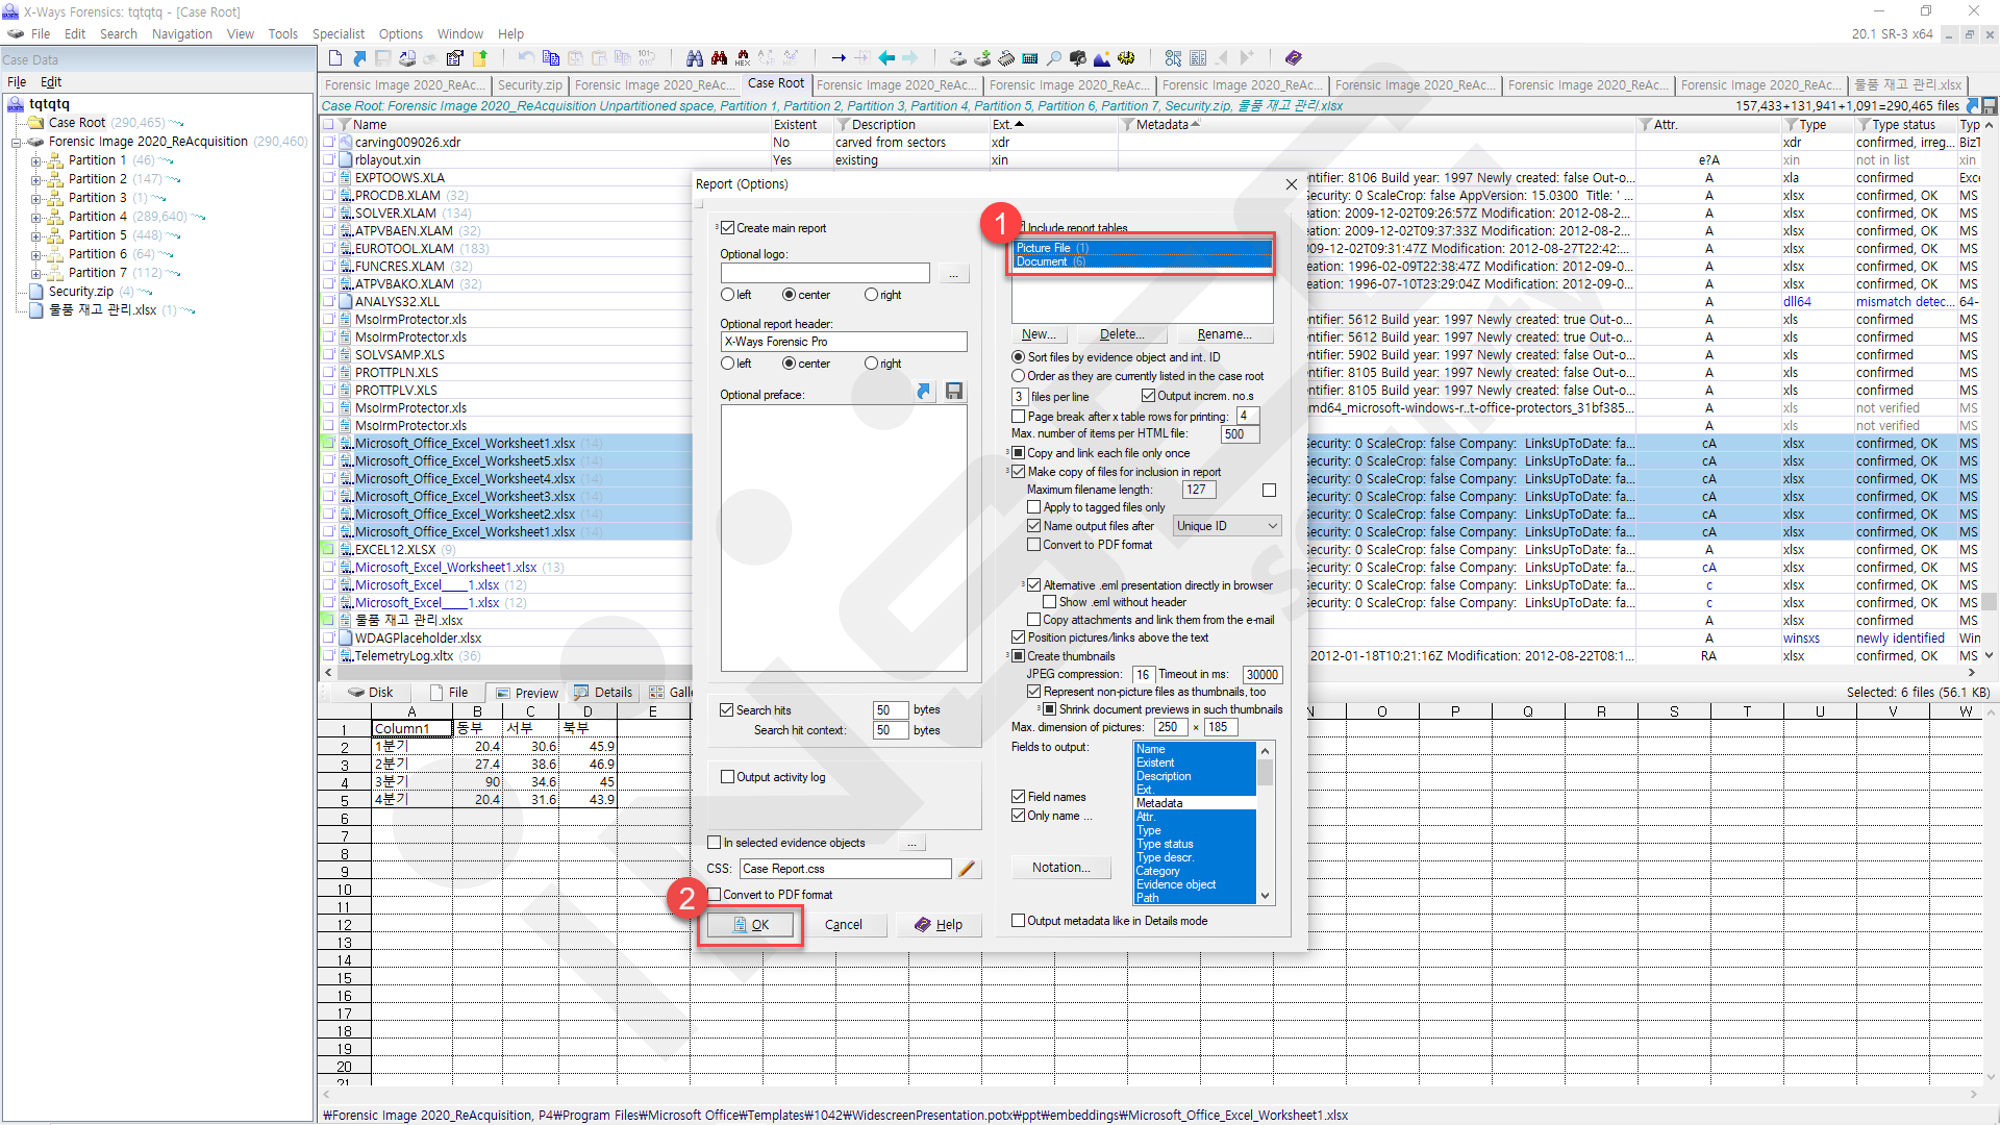Collapse the Forensic Image 2020_ReAcquisition node

tap(16, 142)
